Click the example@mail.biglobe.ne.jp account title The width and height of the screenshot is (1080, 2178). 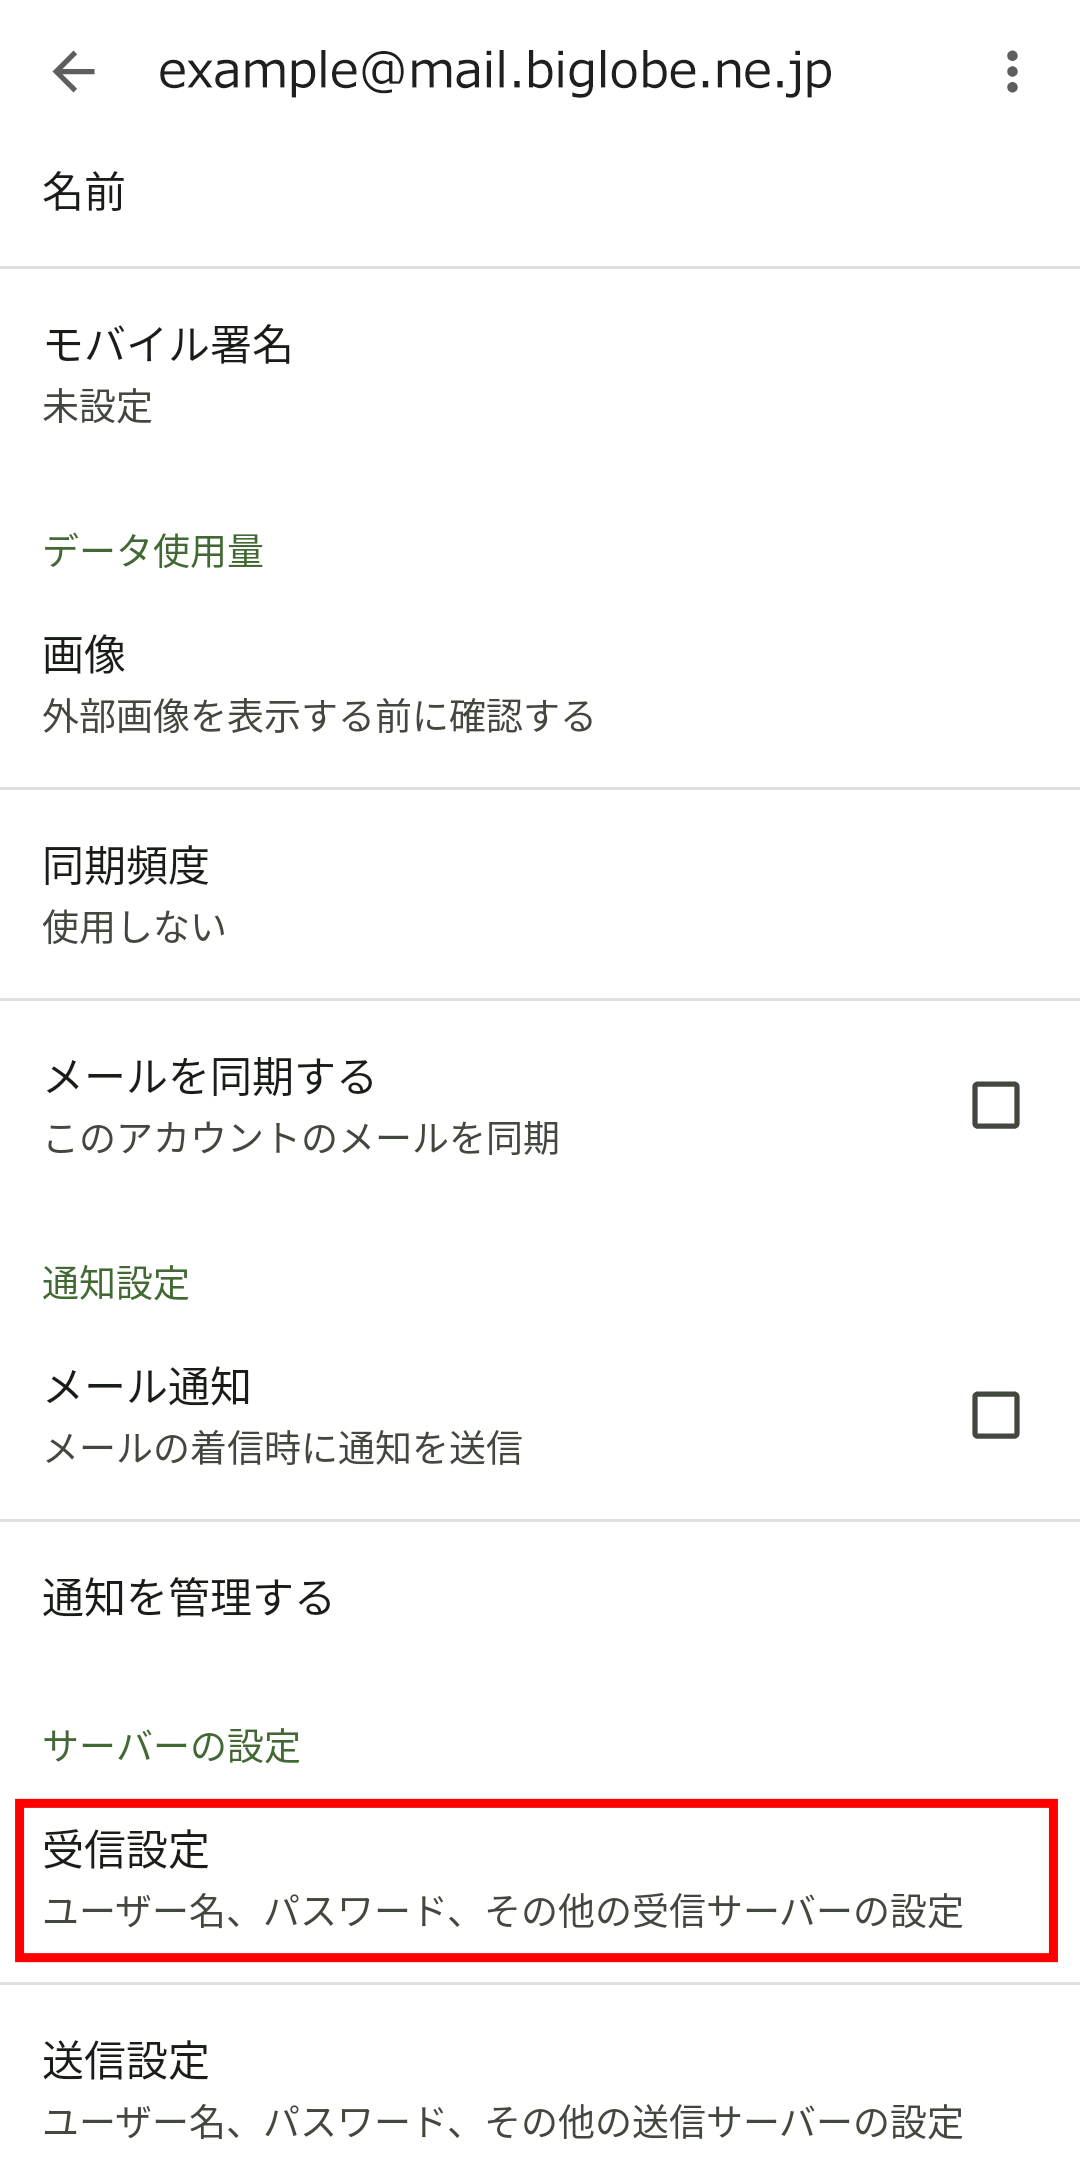pyautogui.click(x=495, y=72)
